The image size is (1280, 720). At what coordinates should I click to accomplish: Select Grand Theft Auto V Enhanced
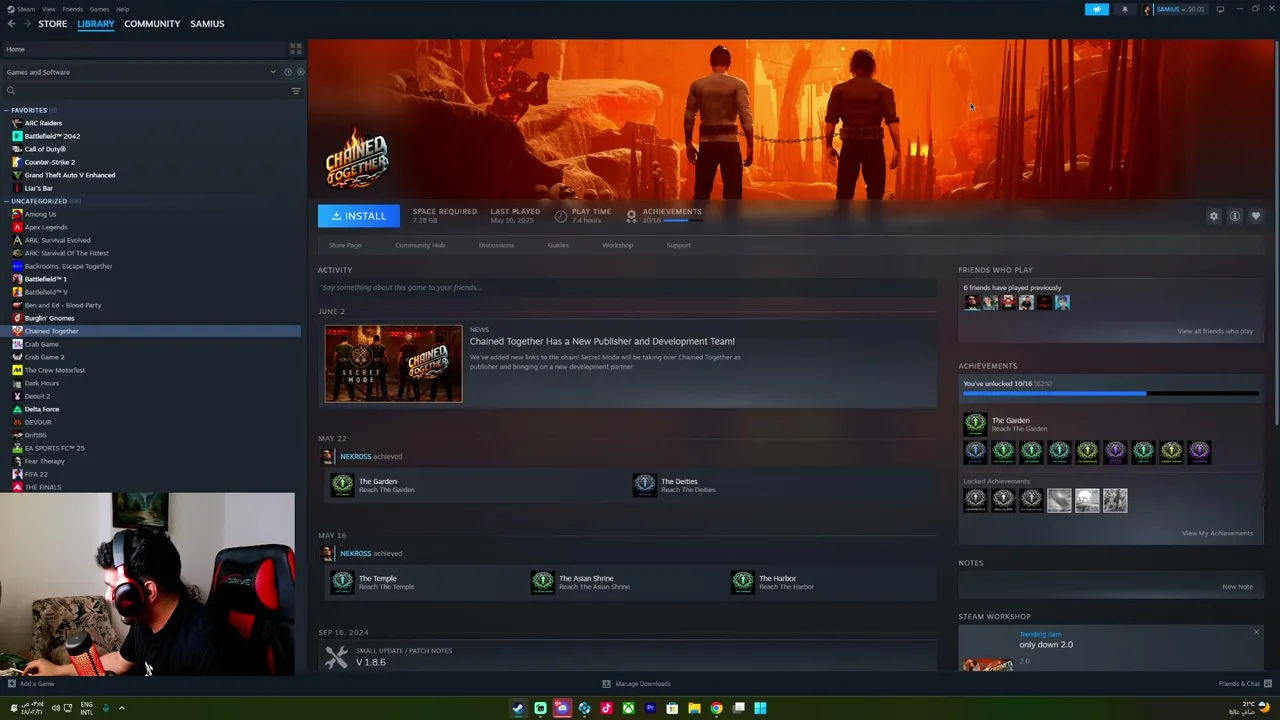pyautogui.click(x=70, y=175)
